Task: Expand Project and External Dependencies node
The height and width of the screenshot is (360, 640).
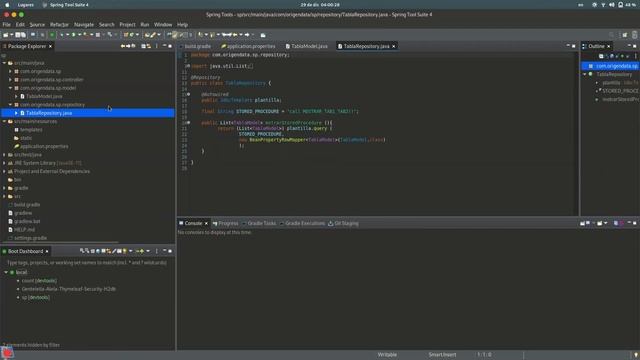Action: pyautogui.click(x=4, y=171)
